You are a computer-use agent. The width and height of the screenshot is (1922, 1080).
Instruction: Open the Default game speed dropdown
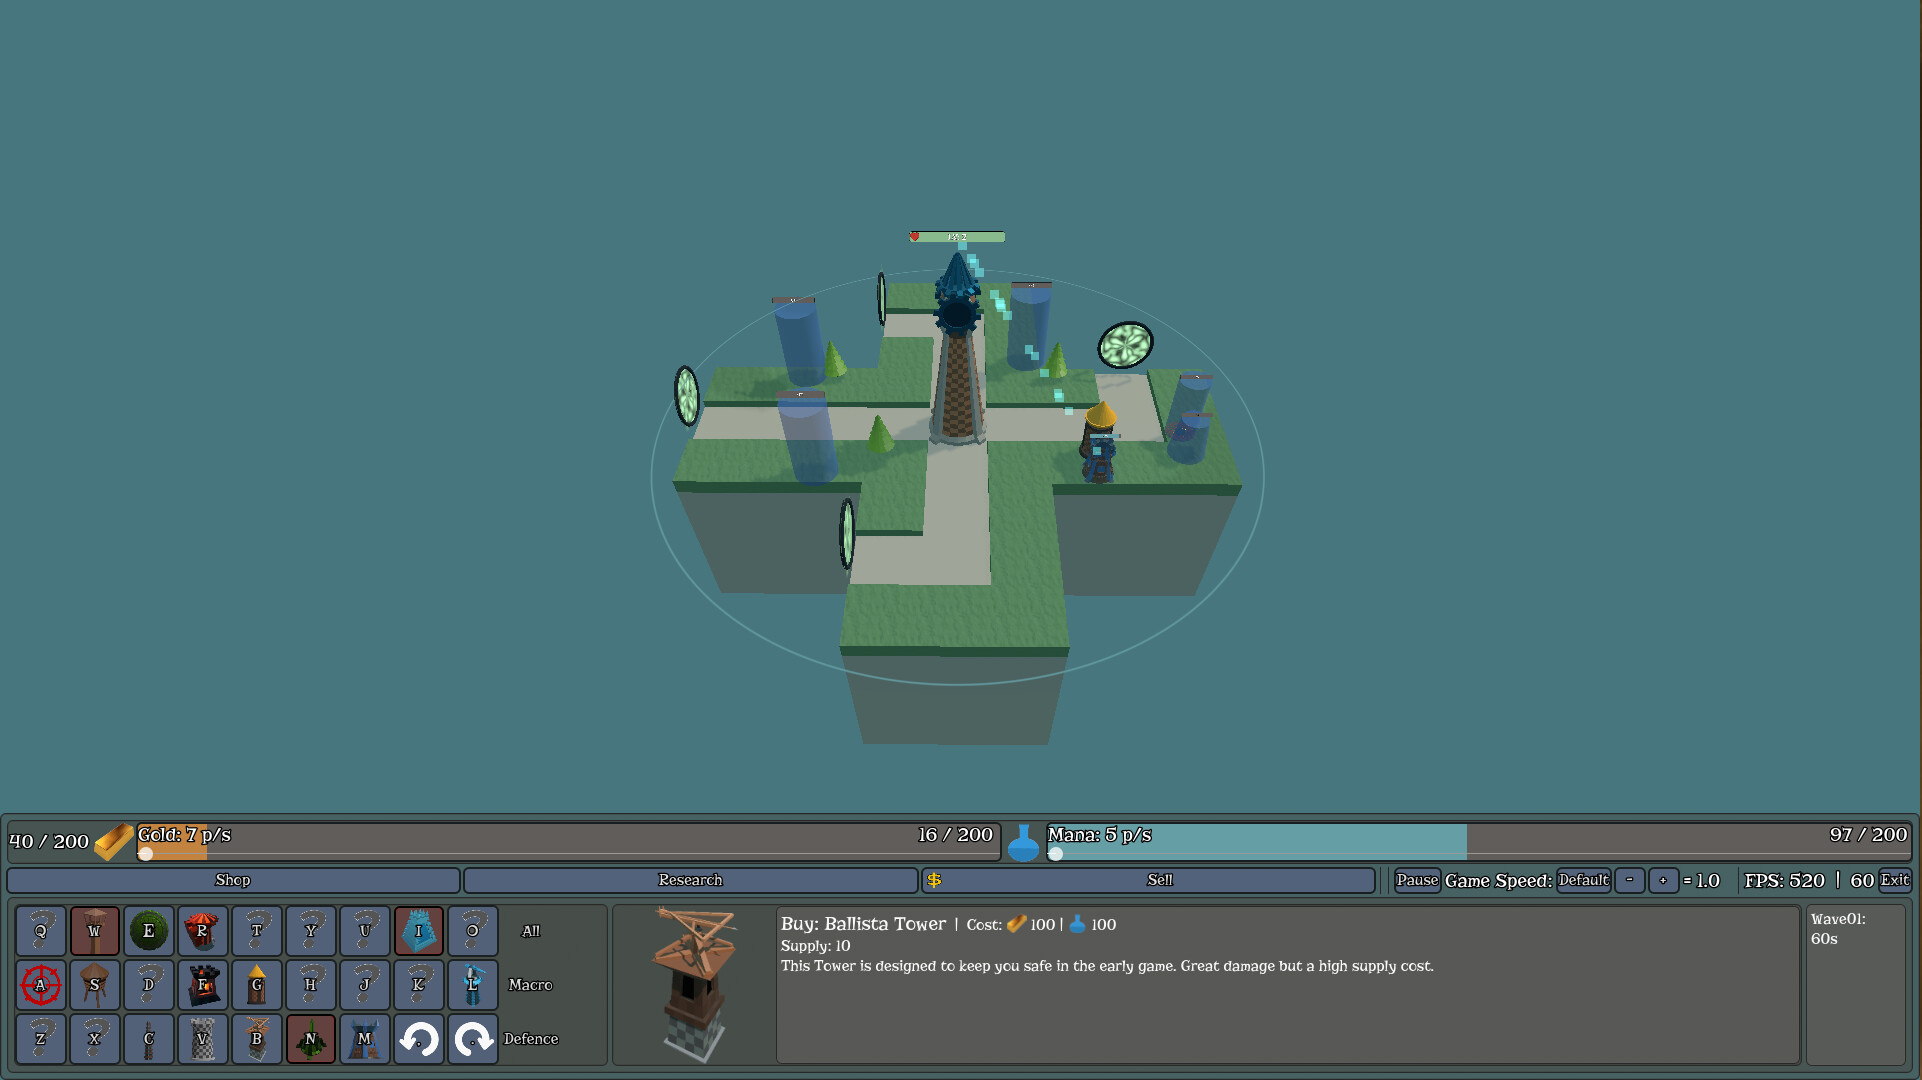point(1583,880)
